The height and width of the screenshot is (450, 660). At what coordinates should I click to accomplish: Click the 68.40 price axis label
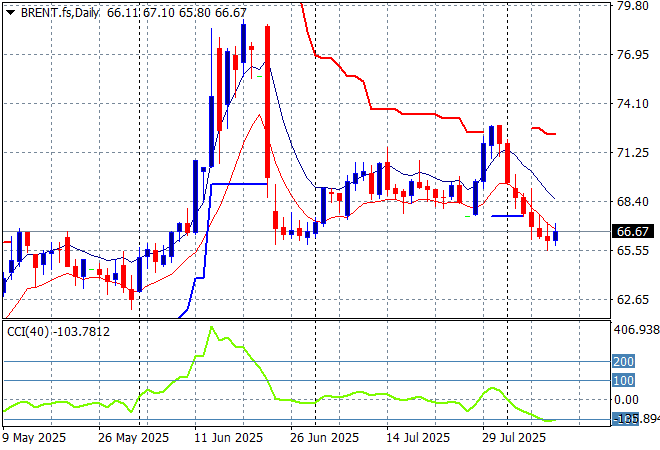click(632, 202)
